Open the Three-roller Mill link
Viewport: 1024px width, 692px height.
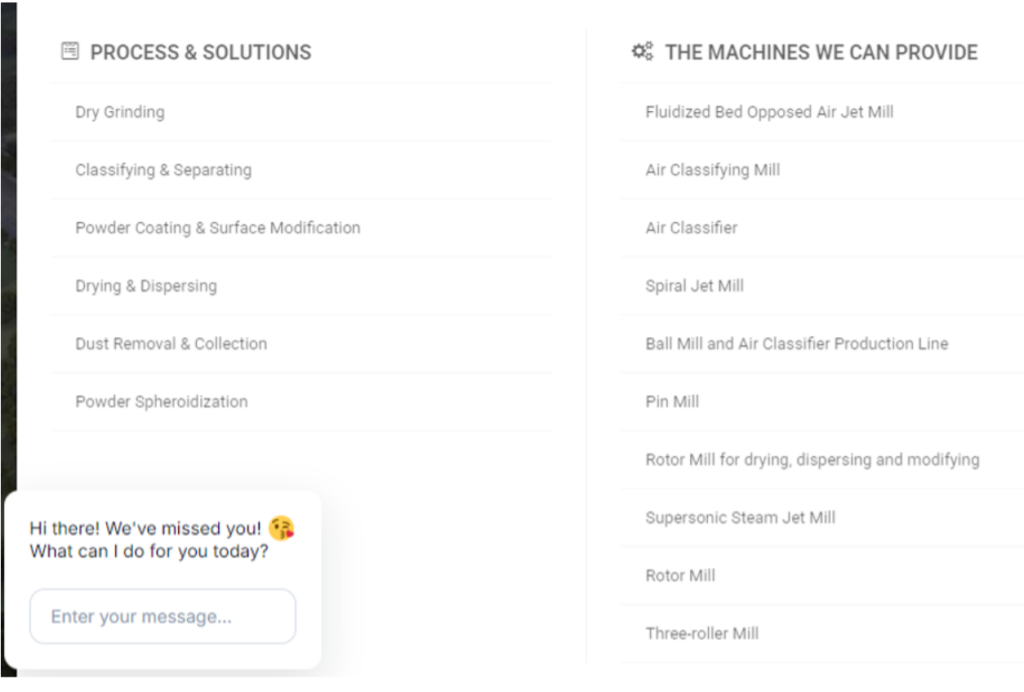[702, 634]
